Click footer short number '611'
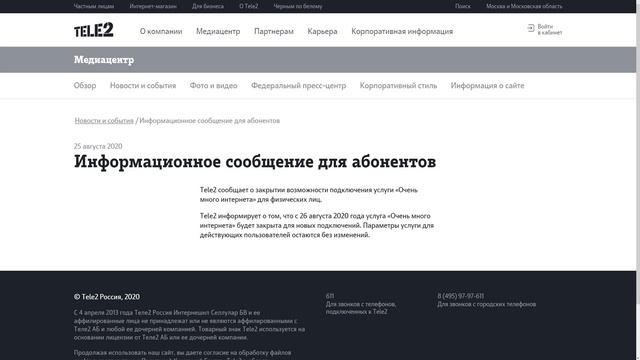640x360 pixels. click(x=330, y=296)
